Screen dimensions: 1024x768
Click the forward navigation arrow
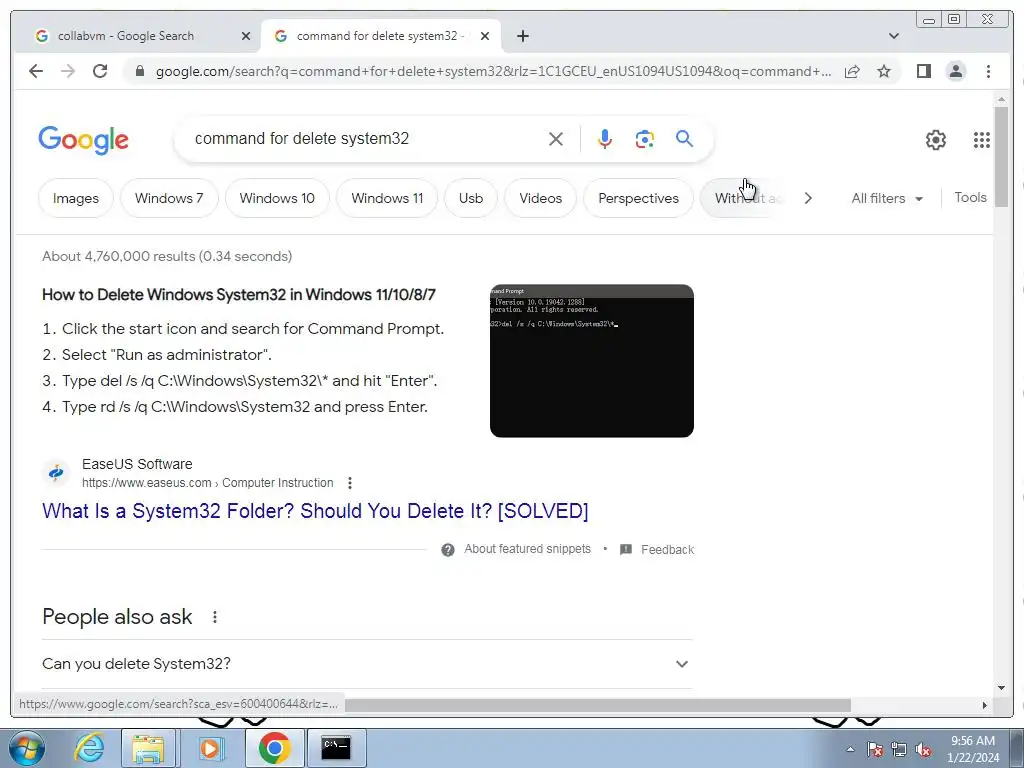[68, 71]
